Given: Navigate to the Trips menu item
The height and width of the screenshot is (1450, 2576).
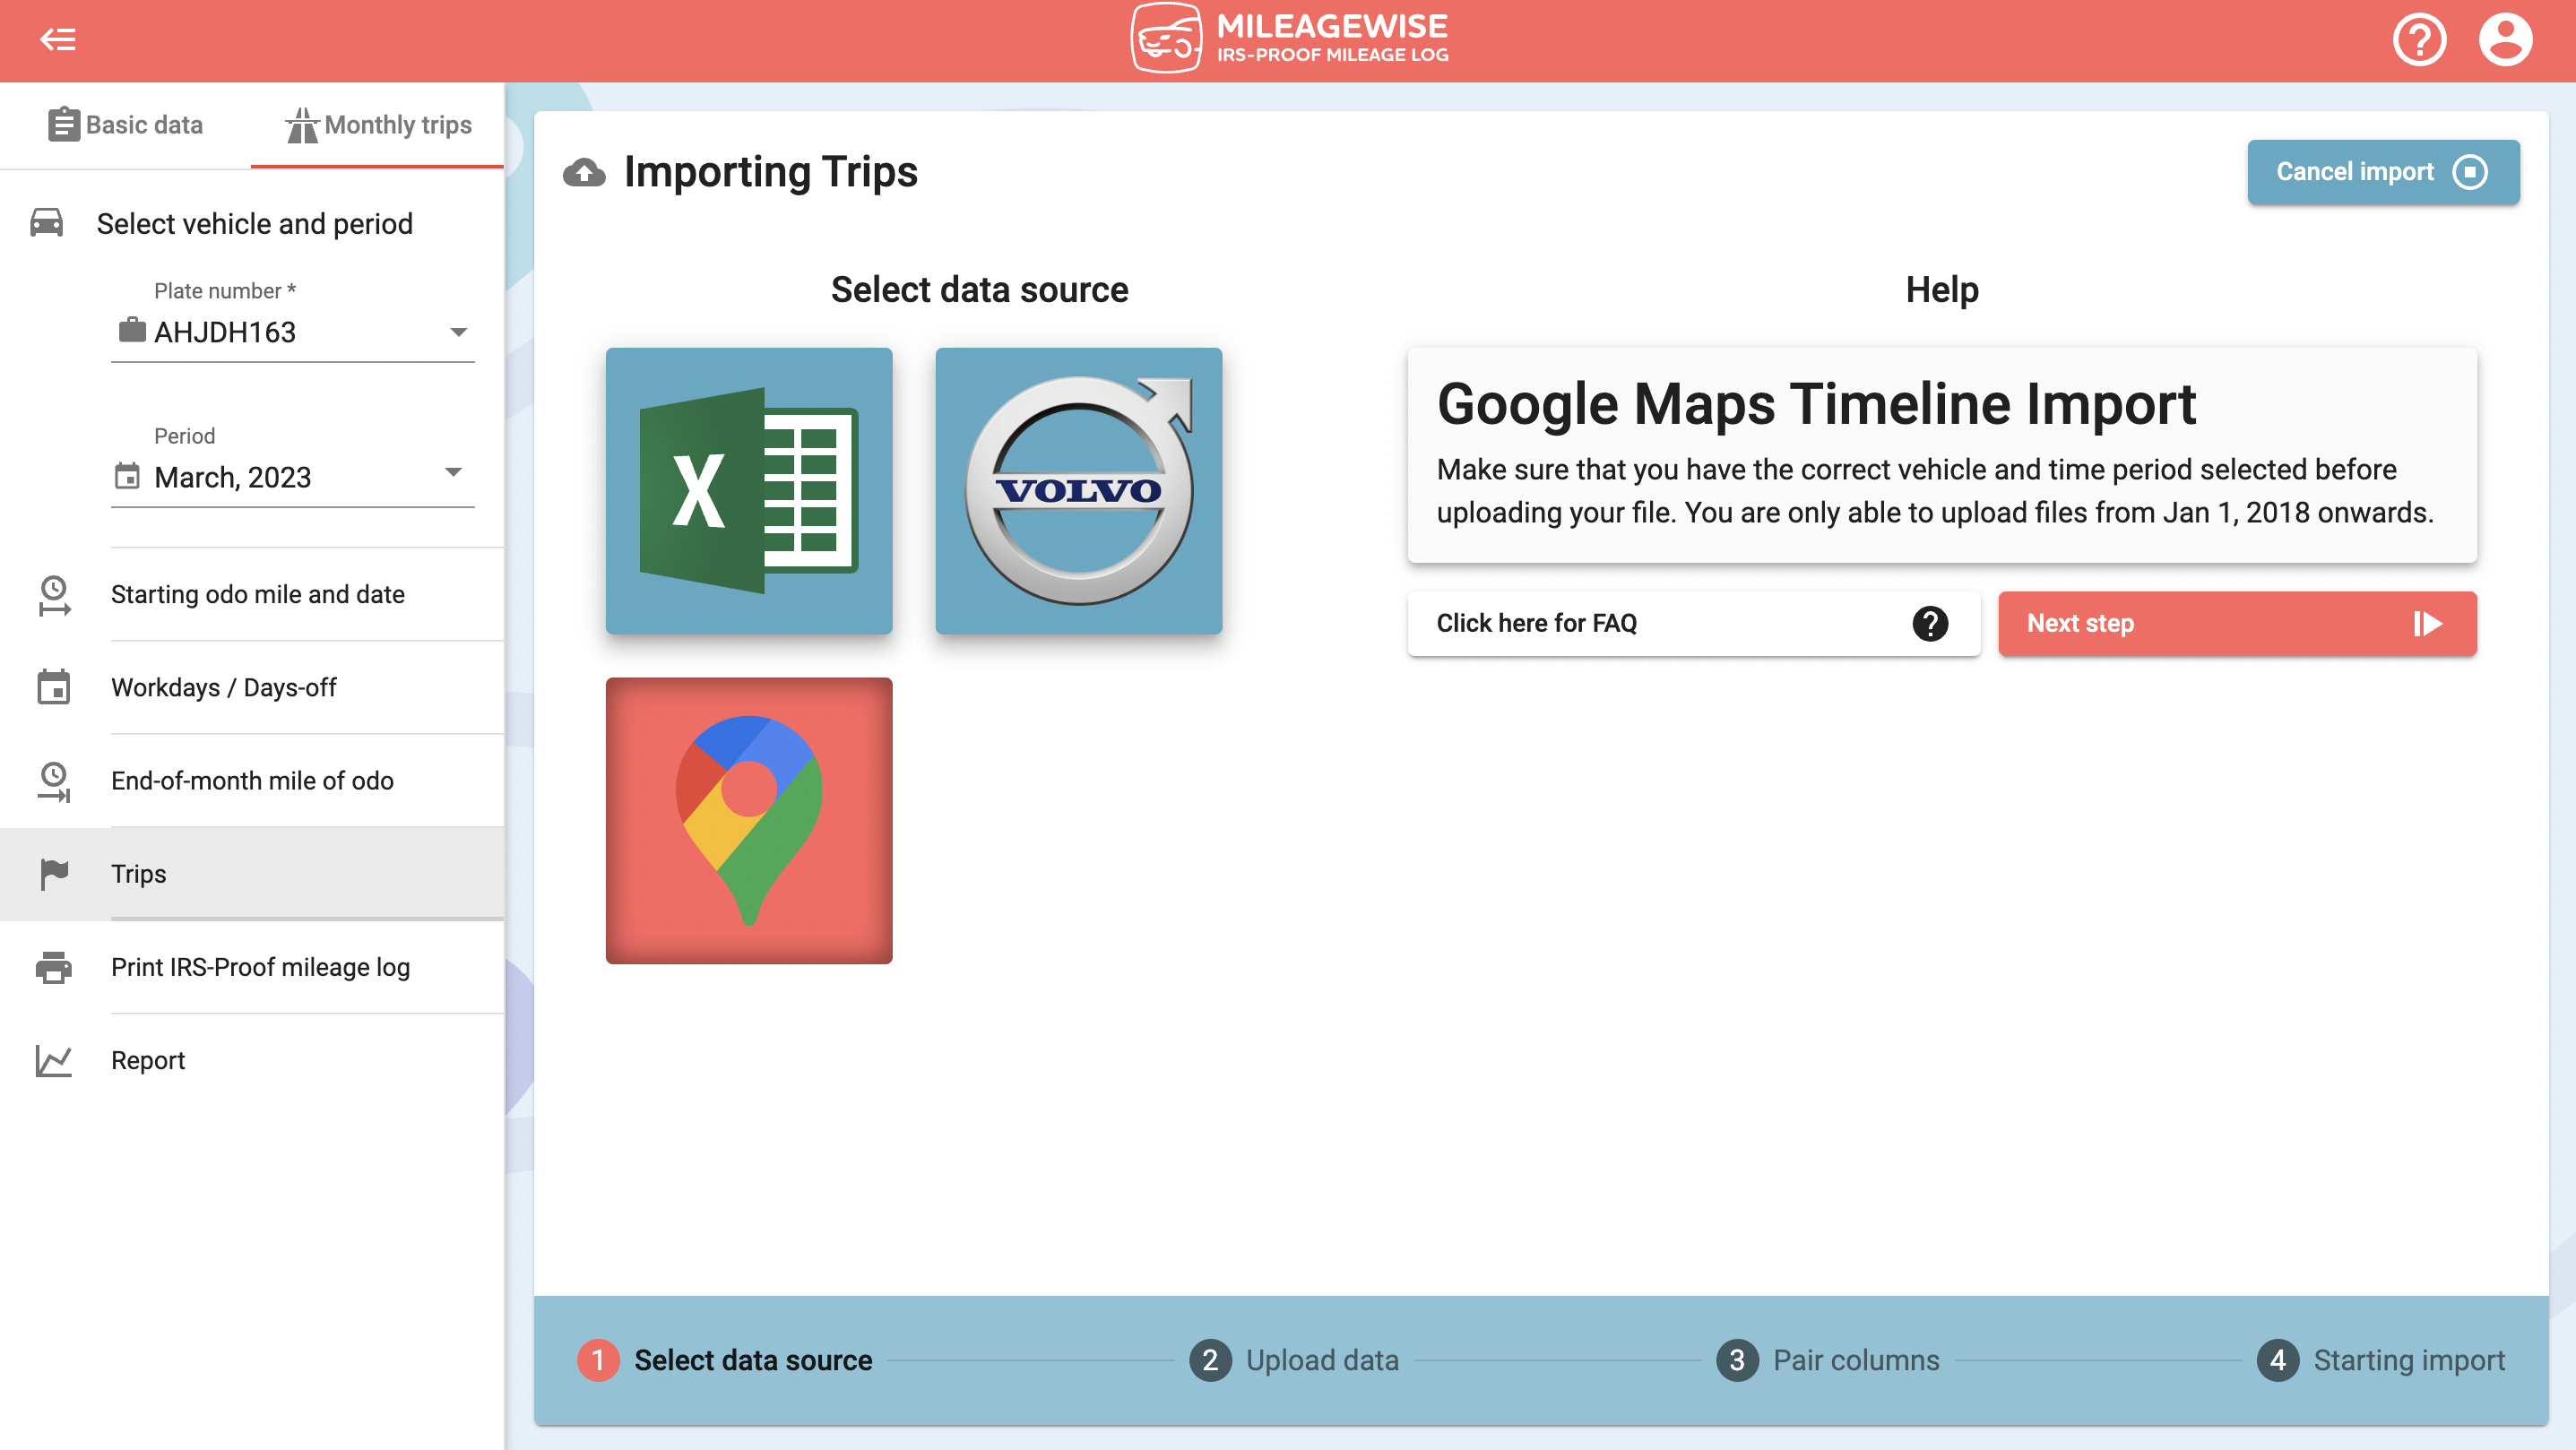Looking at the screenshot, I should pos(138,872).
